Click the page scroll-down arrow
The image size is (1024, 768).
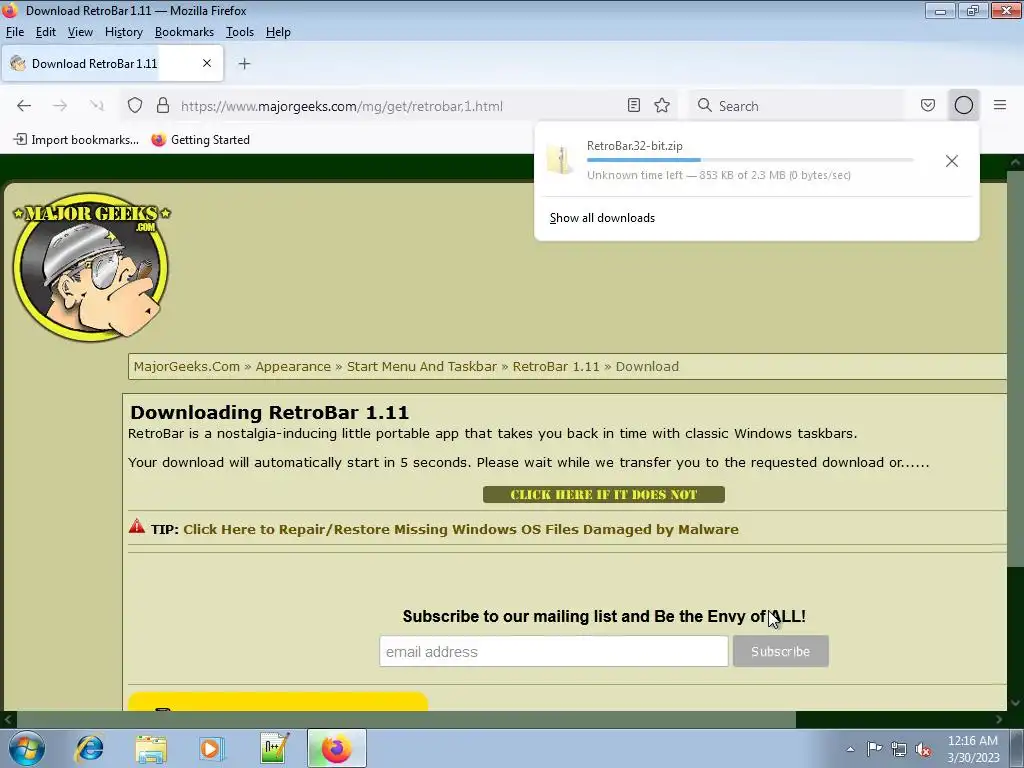[1015, 703]
